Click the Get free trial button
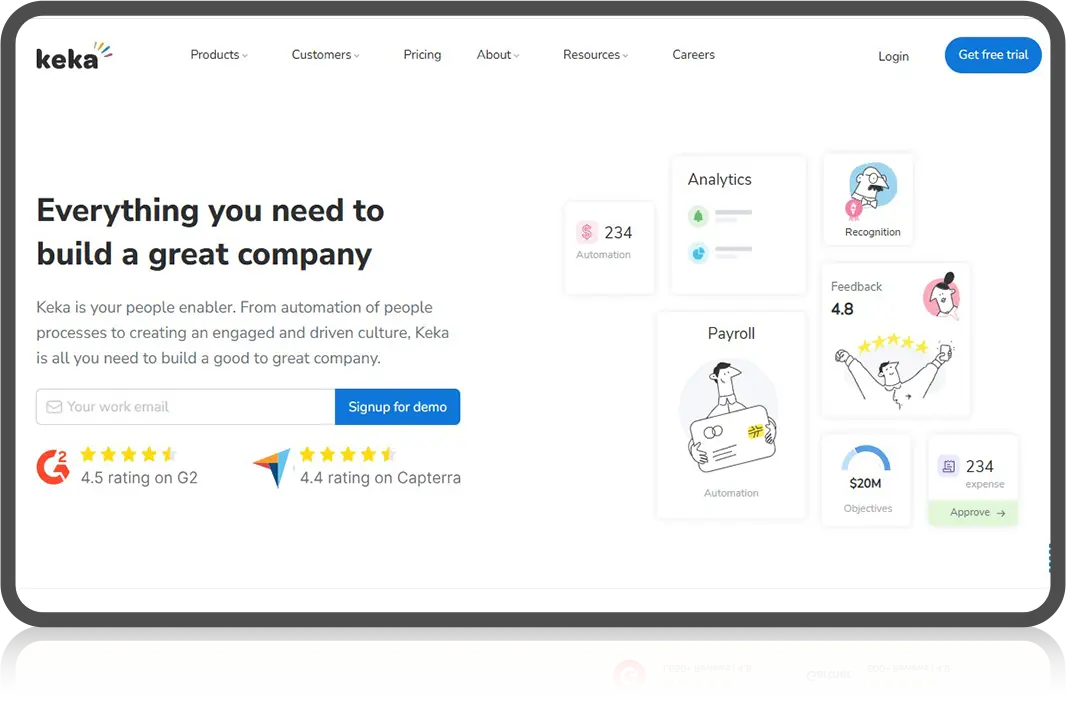The height and width of the screenshot is (702, 1066). (x=992, y=55)
